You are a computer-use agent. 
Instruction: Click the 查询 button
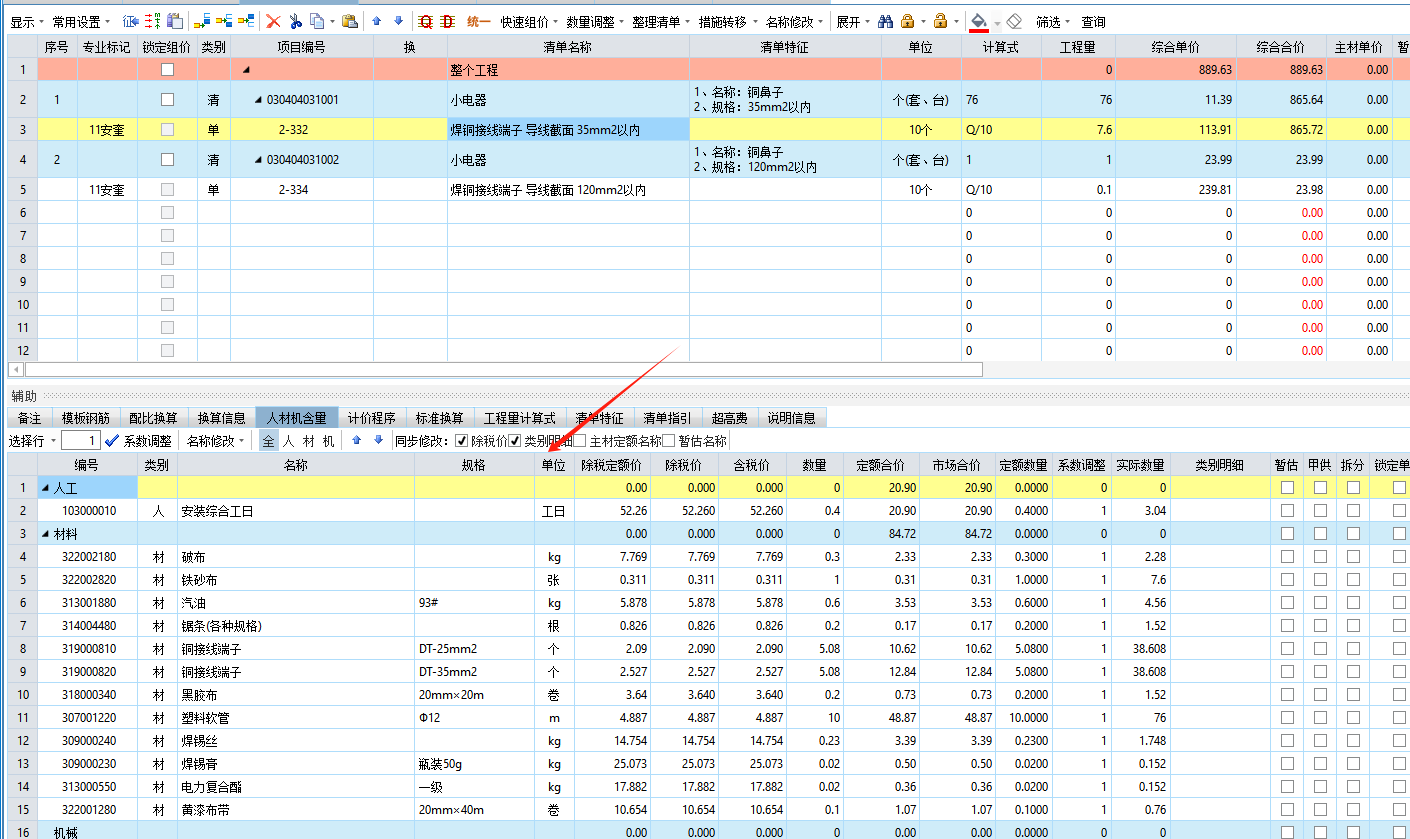pos(1093,21)
